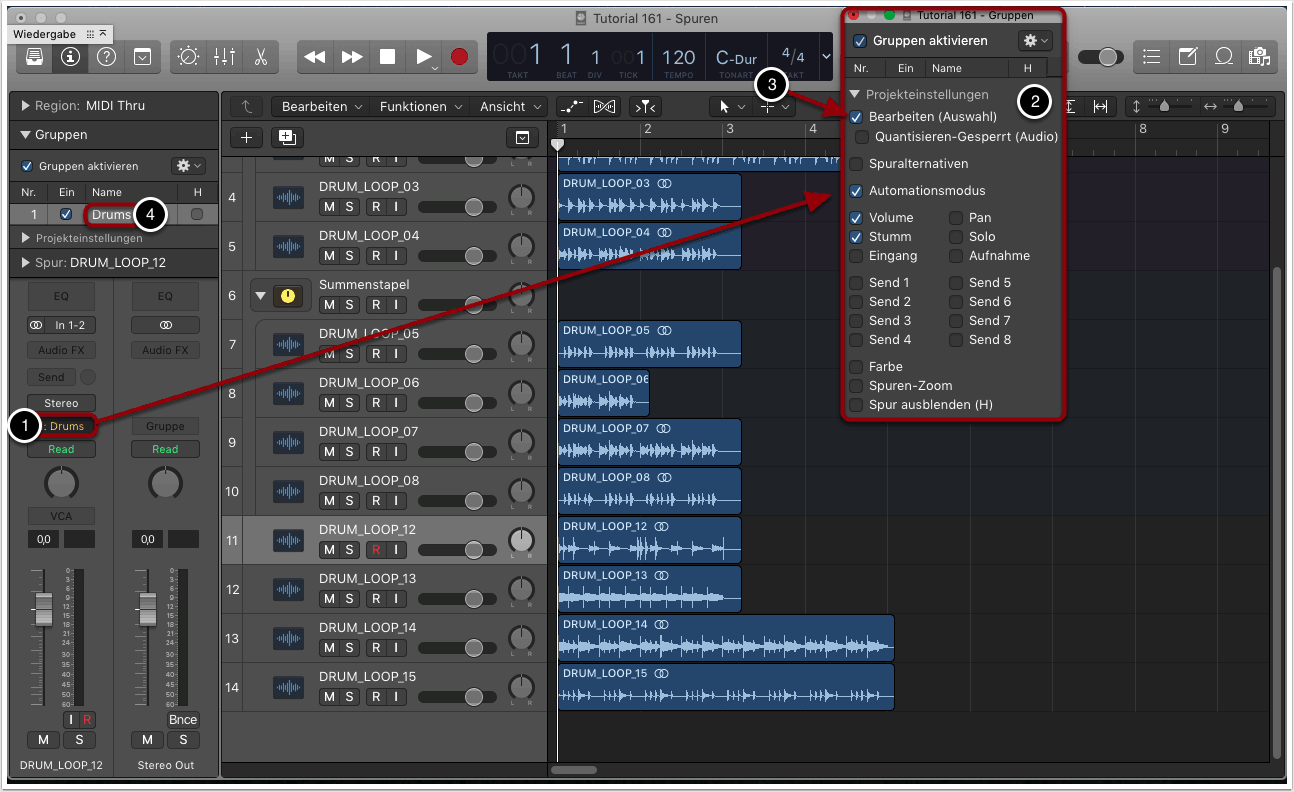This screenshot has width=1294, height=792.
Task: Click the duplicate track icon button
Action: tap(287, 138)
